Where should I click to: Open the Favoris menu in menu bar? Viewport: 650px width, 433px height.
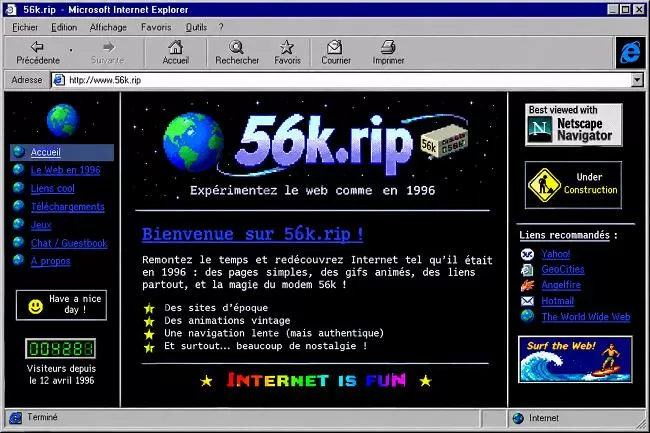point(156,27)
